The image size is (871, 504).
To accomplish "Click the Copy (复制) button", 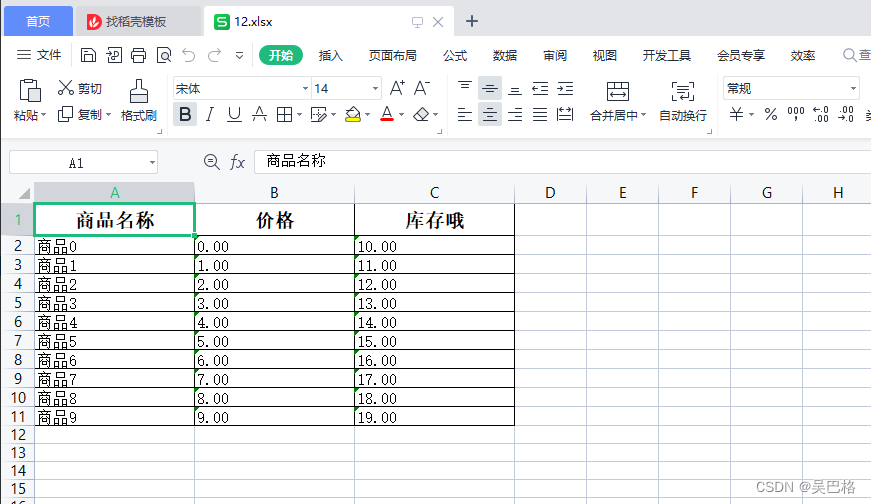I will point(81,114).
